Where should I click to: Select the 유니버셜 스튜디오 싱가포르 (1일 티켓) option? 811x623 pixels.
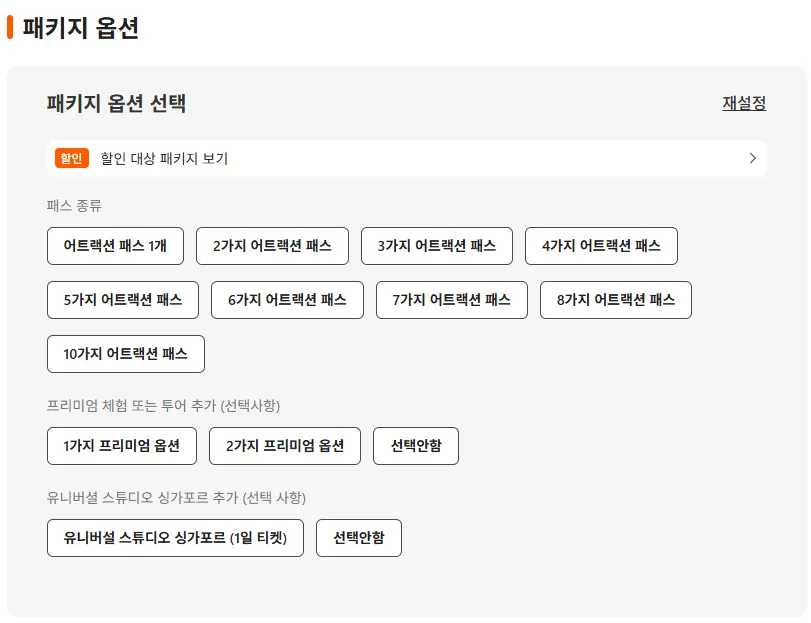pyautogui.click(x=175, y=538)
